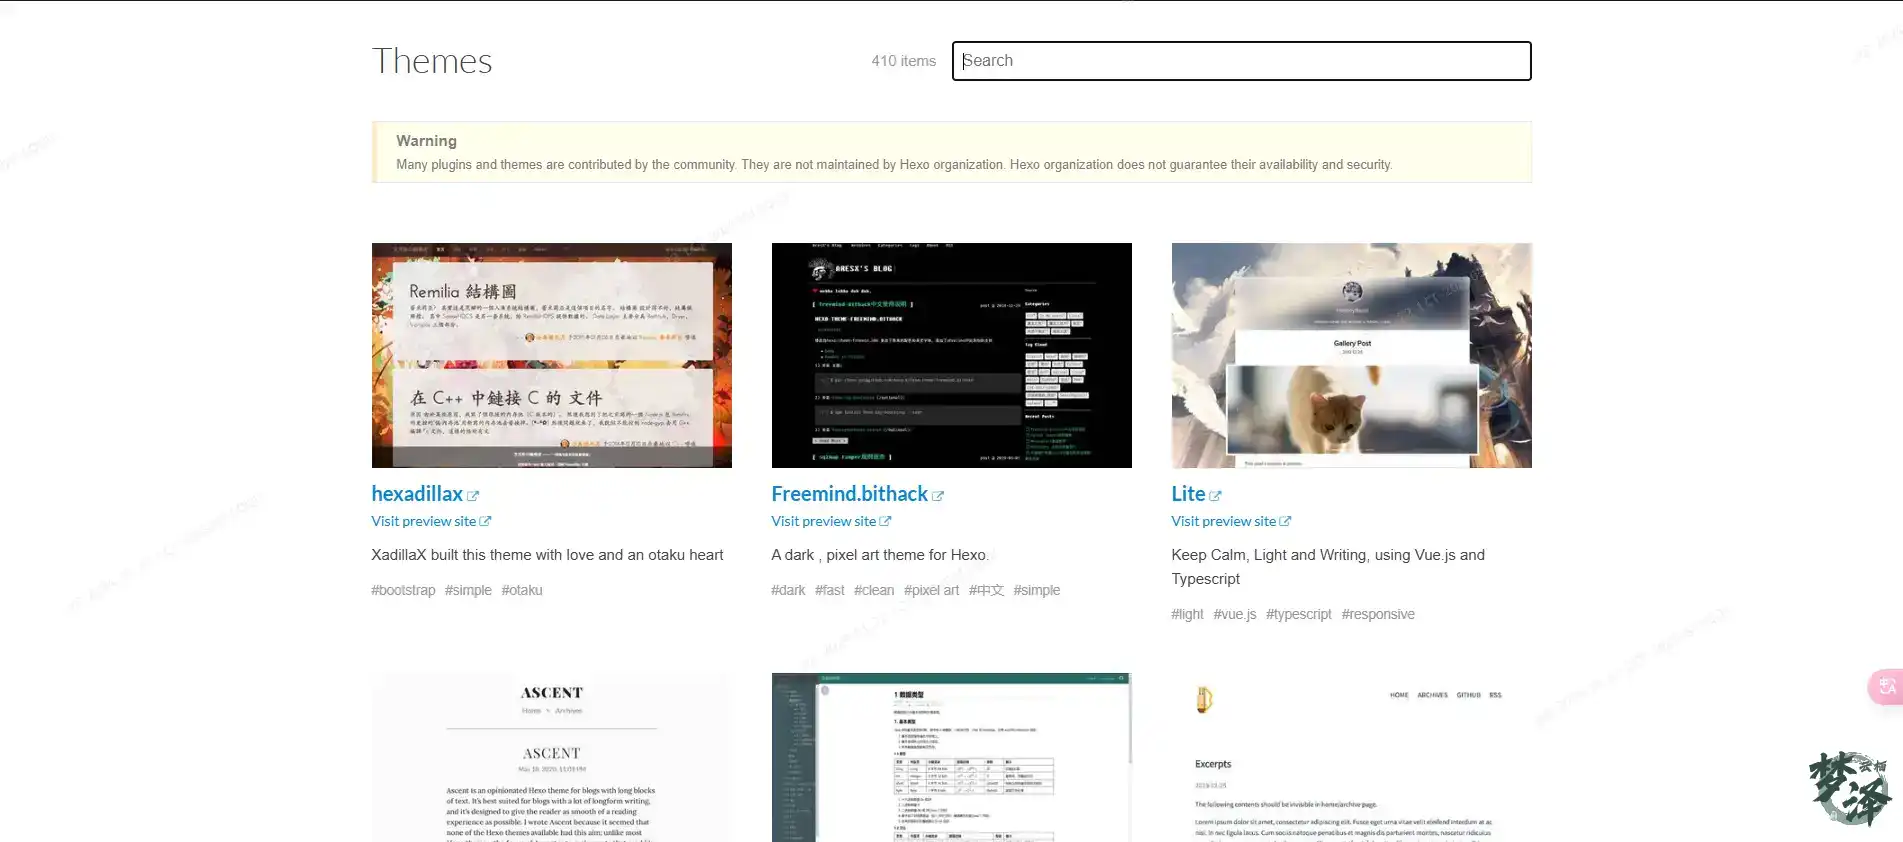Click the external link icon beside Lite
This screenshot has width=1903, height=842.
[x=1215, y=496]
